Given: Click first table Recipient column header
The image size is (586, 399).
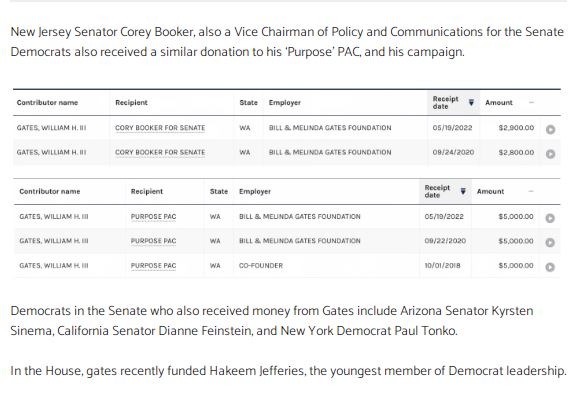Looking at the screenshot, I should point(131,102).
